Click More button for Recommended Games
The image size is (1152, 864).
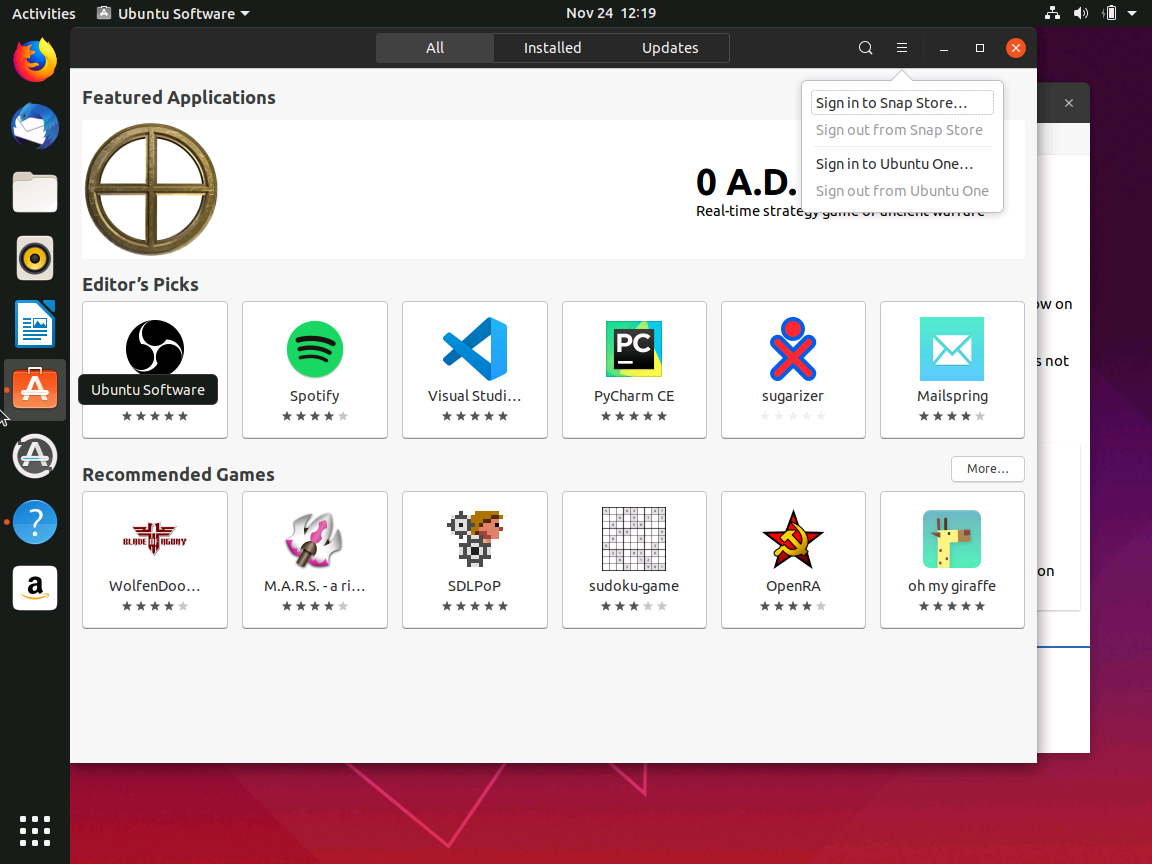pos(987,469)
